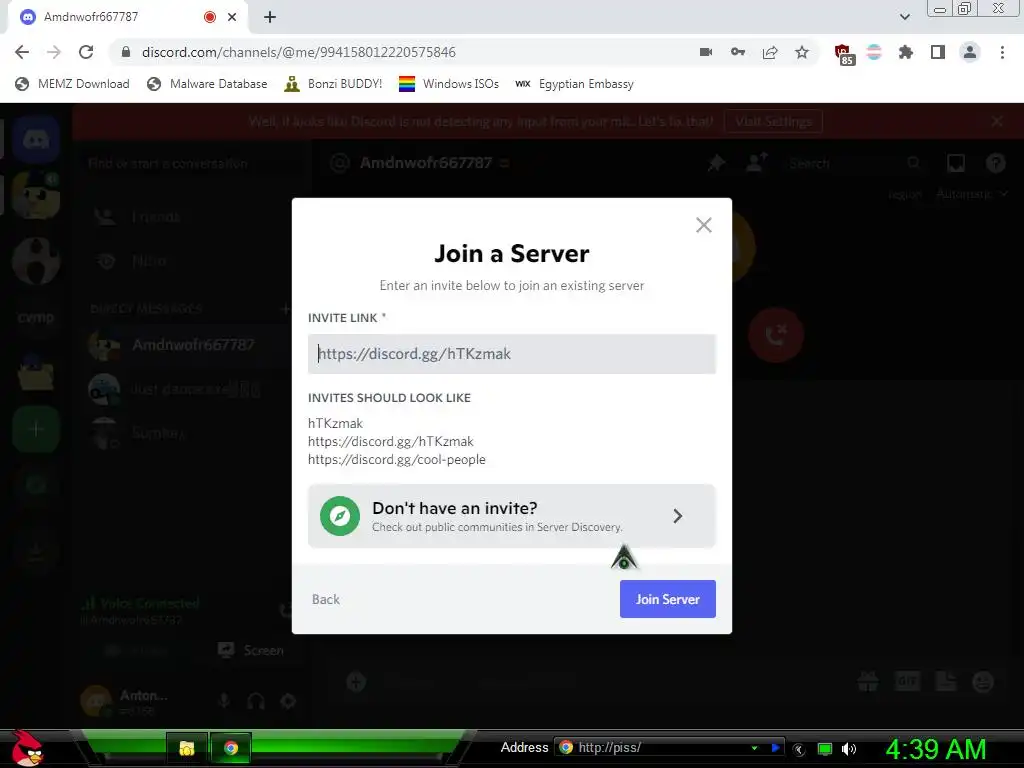Screen dimensions: 1024x768
Task: Click the share page icon
Action: pos(770,52)
